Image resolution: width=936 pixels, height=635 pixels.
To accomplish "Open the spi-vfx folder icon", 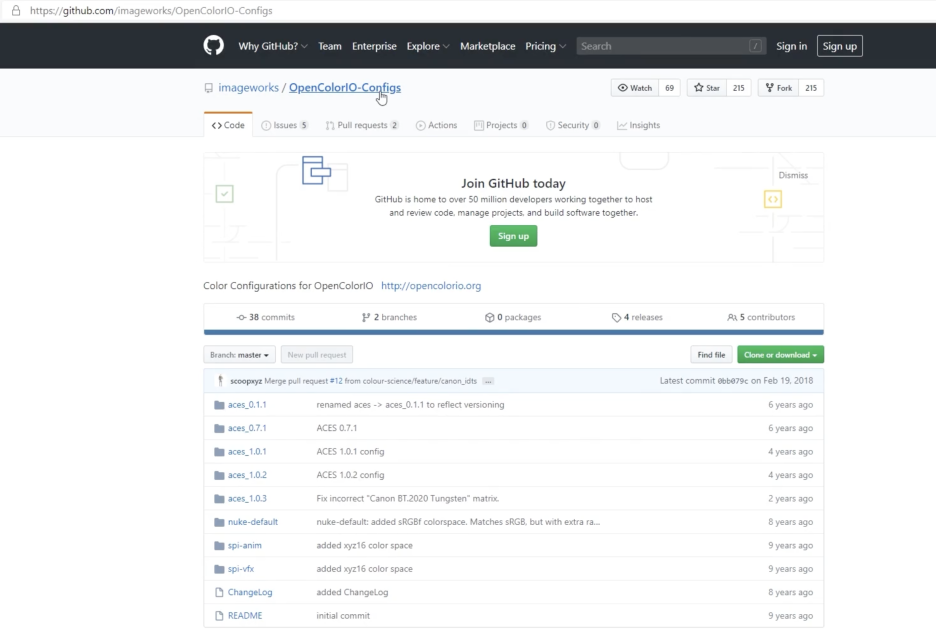I will pyautogui.click(x=219, y=569).
